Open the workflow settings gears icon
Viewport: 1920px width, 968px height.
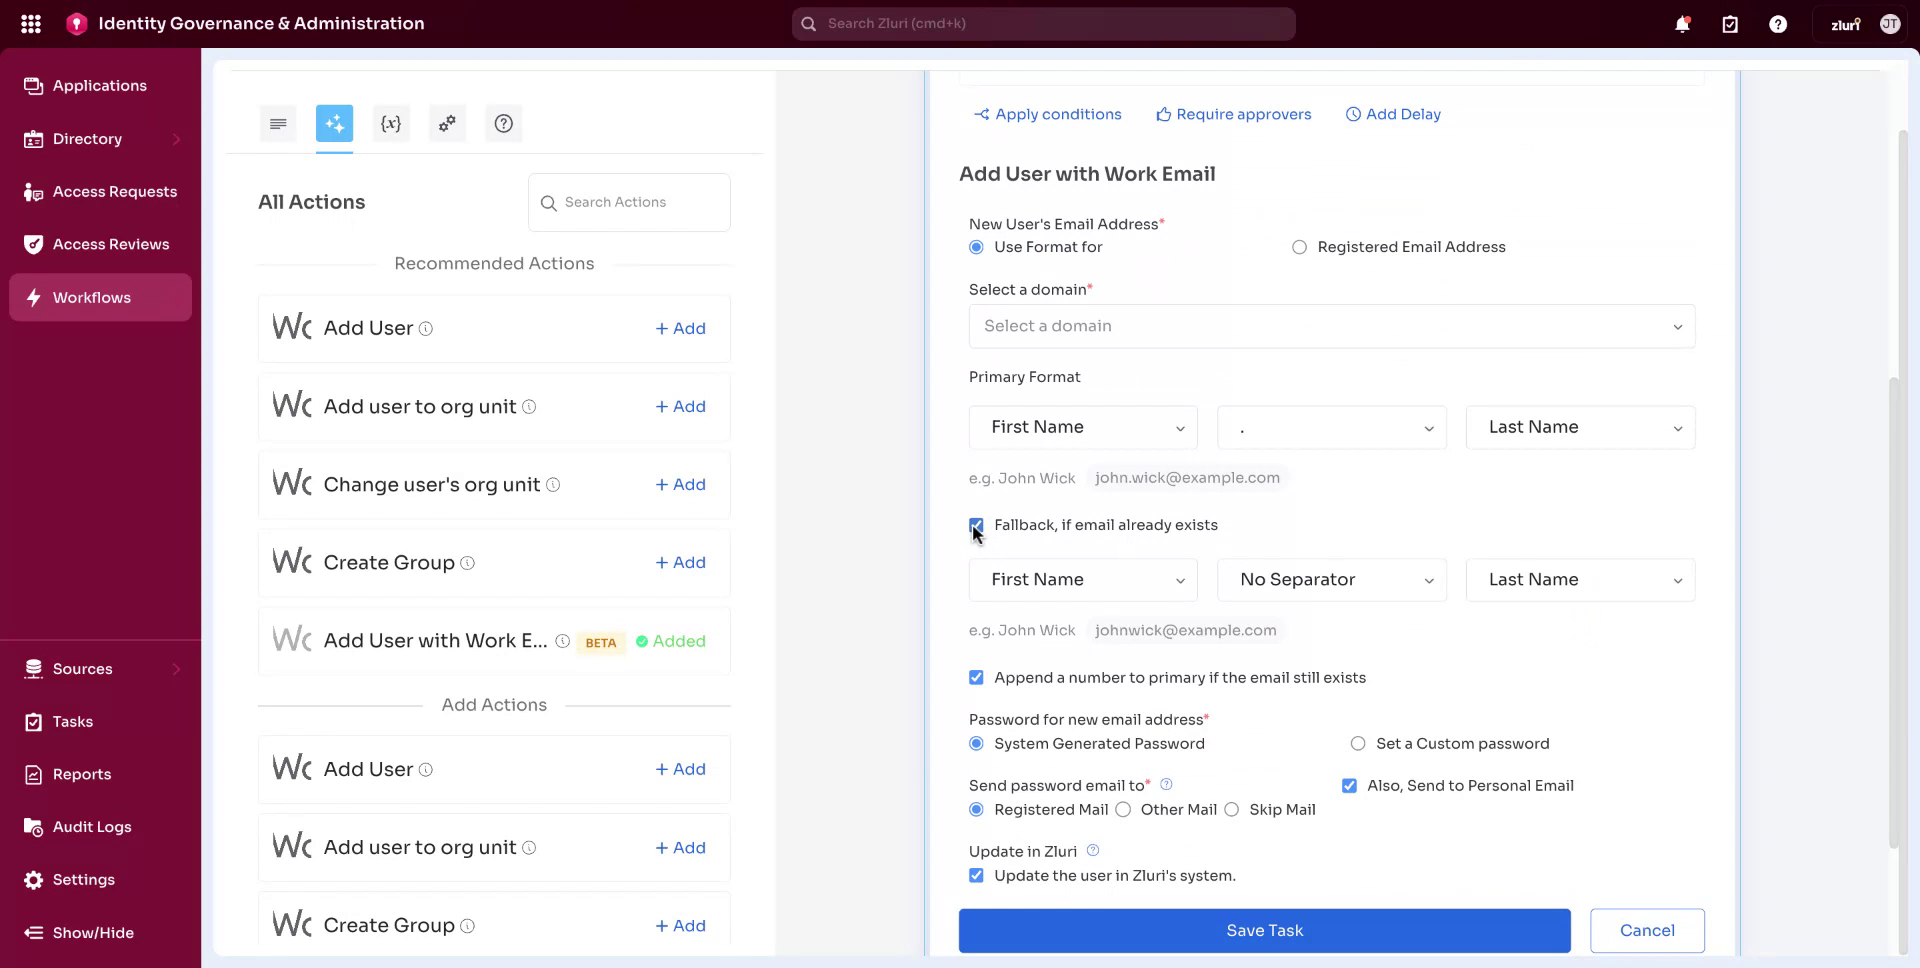(447, 123)
